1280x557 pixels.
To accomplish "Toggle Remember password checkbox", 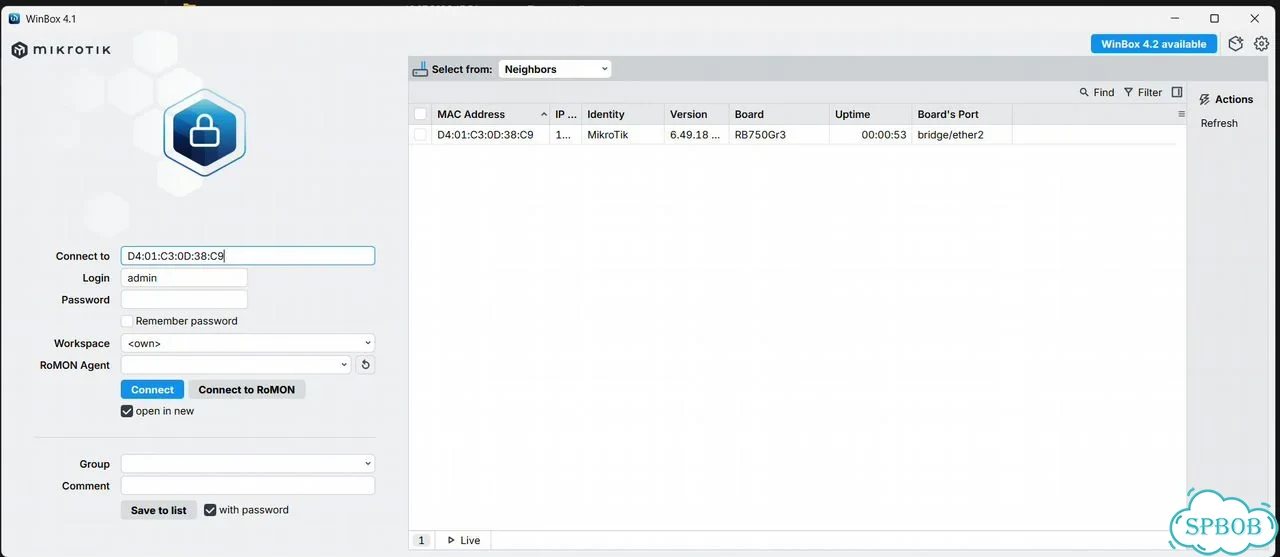I will pos(127,321).
